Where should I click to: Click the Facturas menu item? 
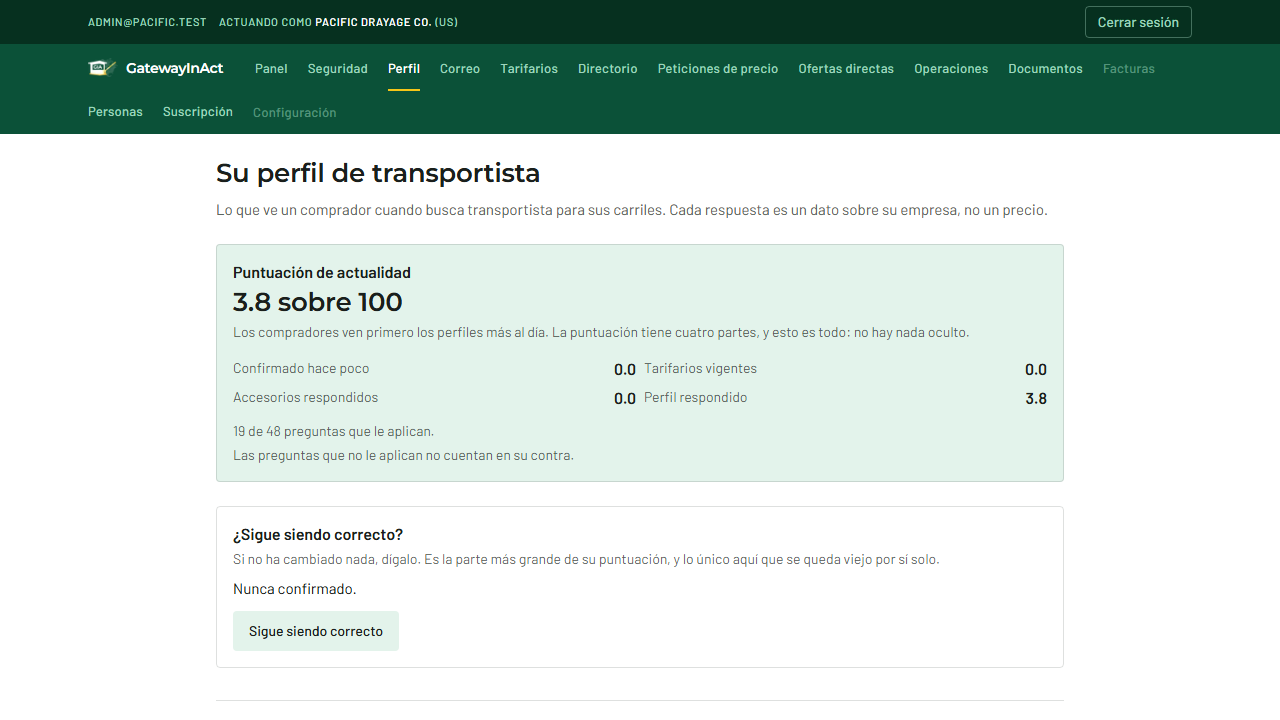[x=1129, y=69]
